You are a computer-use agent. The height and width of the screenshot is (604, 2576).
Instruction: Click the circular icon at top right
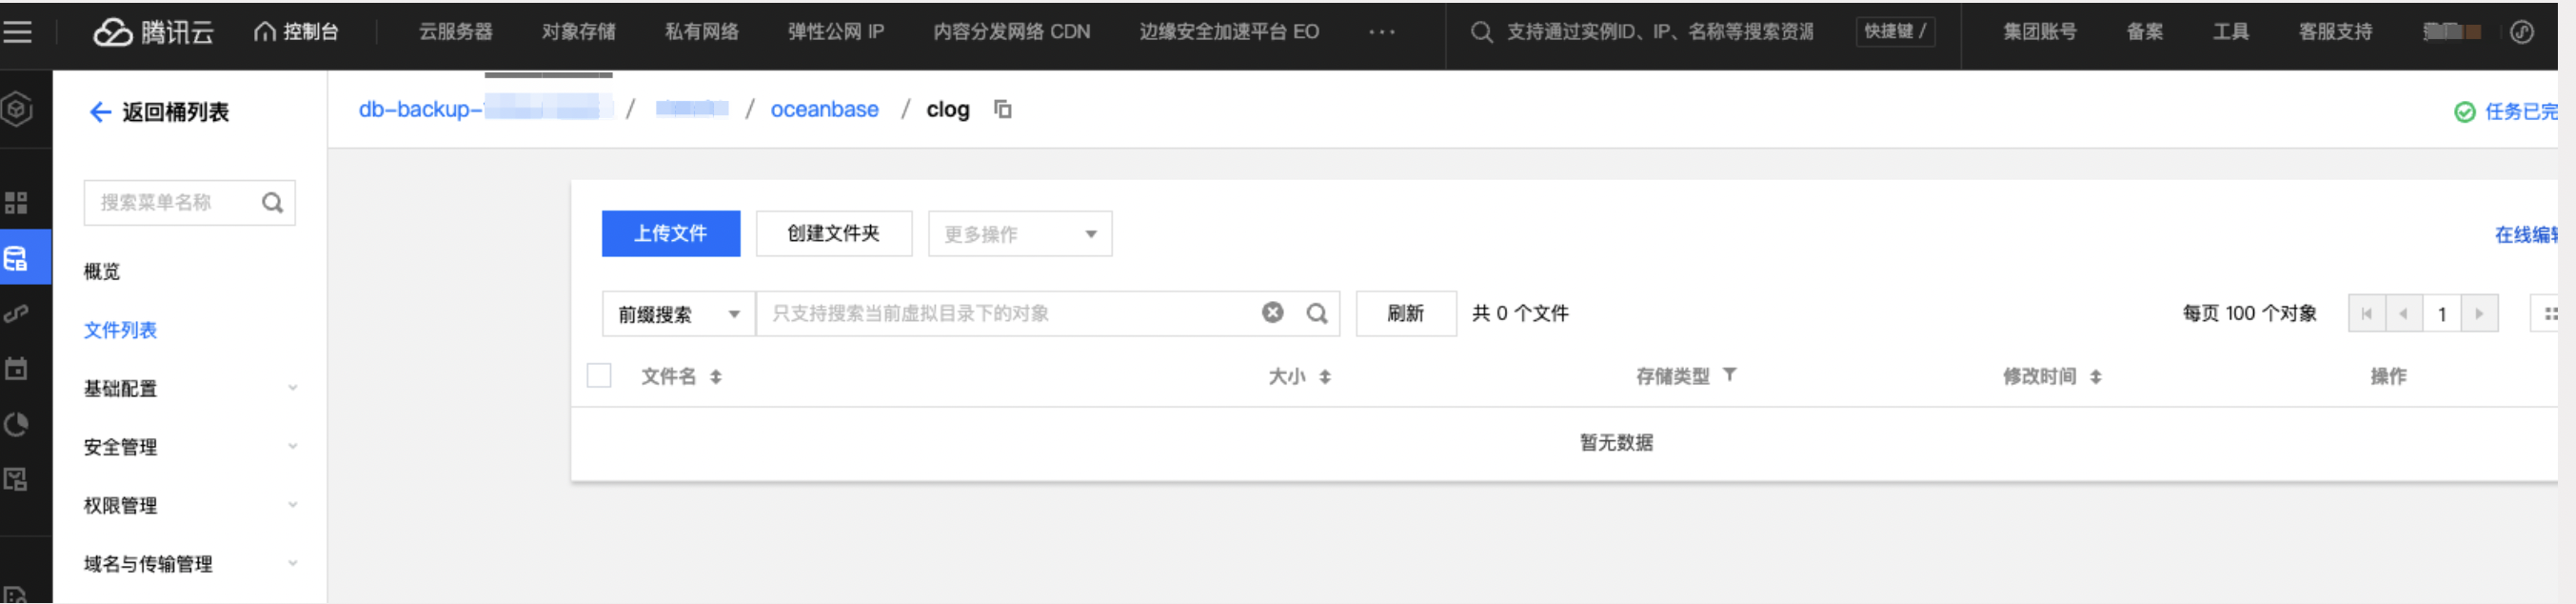tap(2522, 32)
